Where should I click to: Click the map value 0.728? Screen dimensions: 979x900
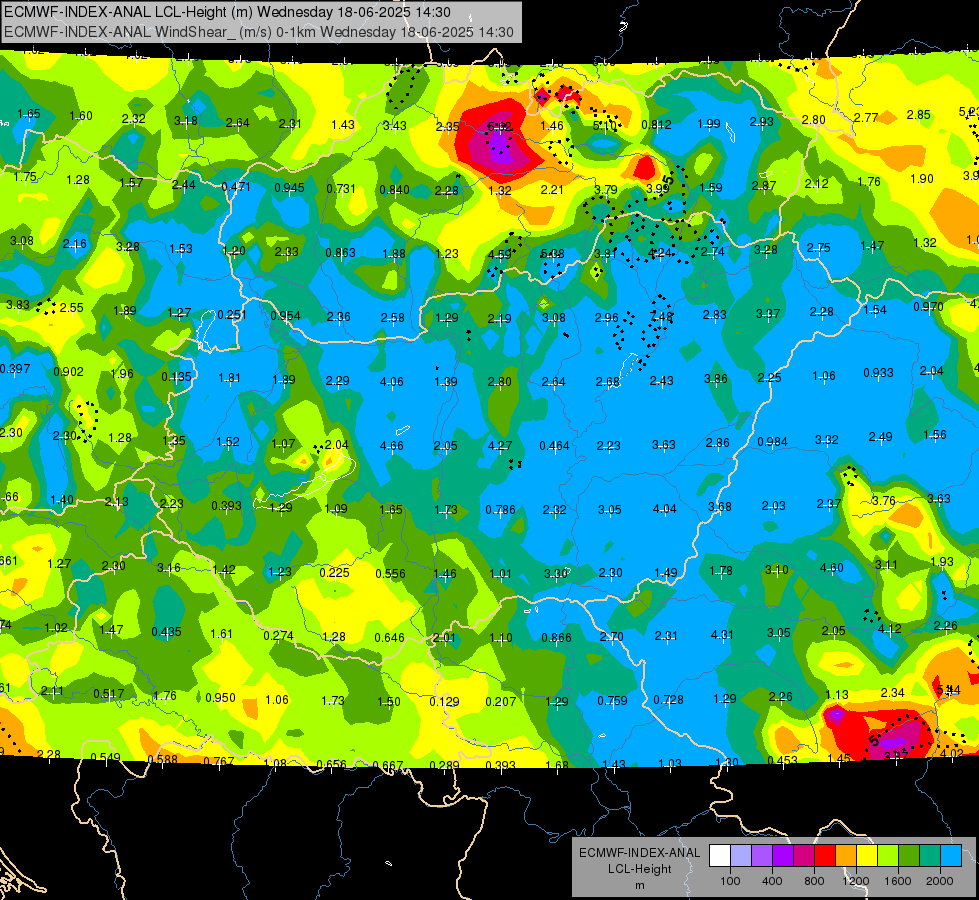point(668,700)
